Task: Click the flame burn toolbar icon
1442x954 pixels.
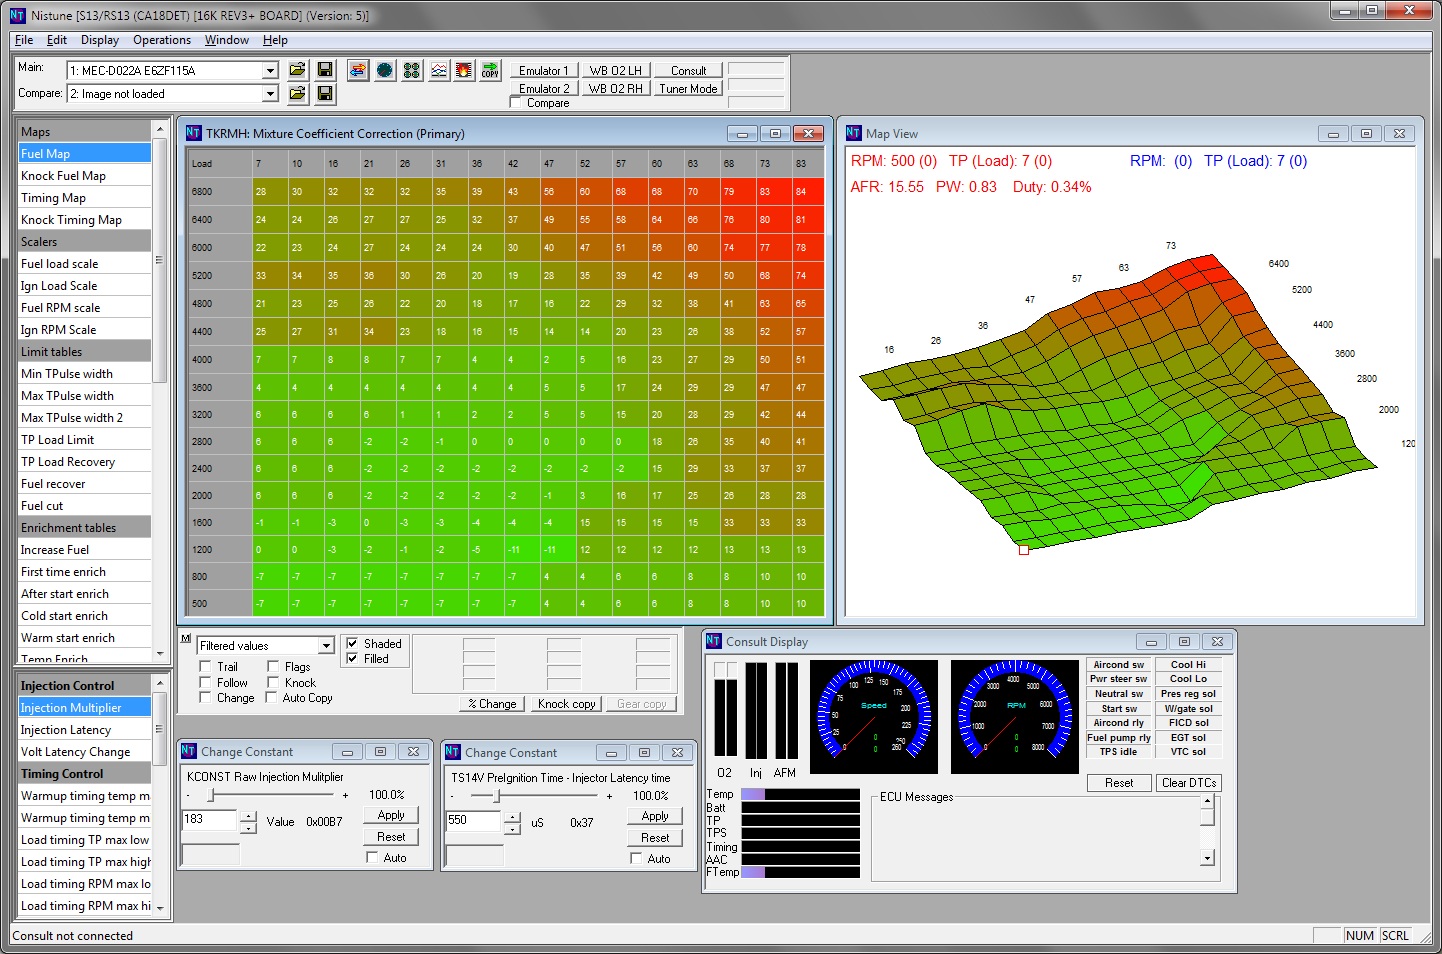Action: [x=464, y=70]
